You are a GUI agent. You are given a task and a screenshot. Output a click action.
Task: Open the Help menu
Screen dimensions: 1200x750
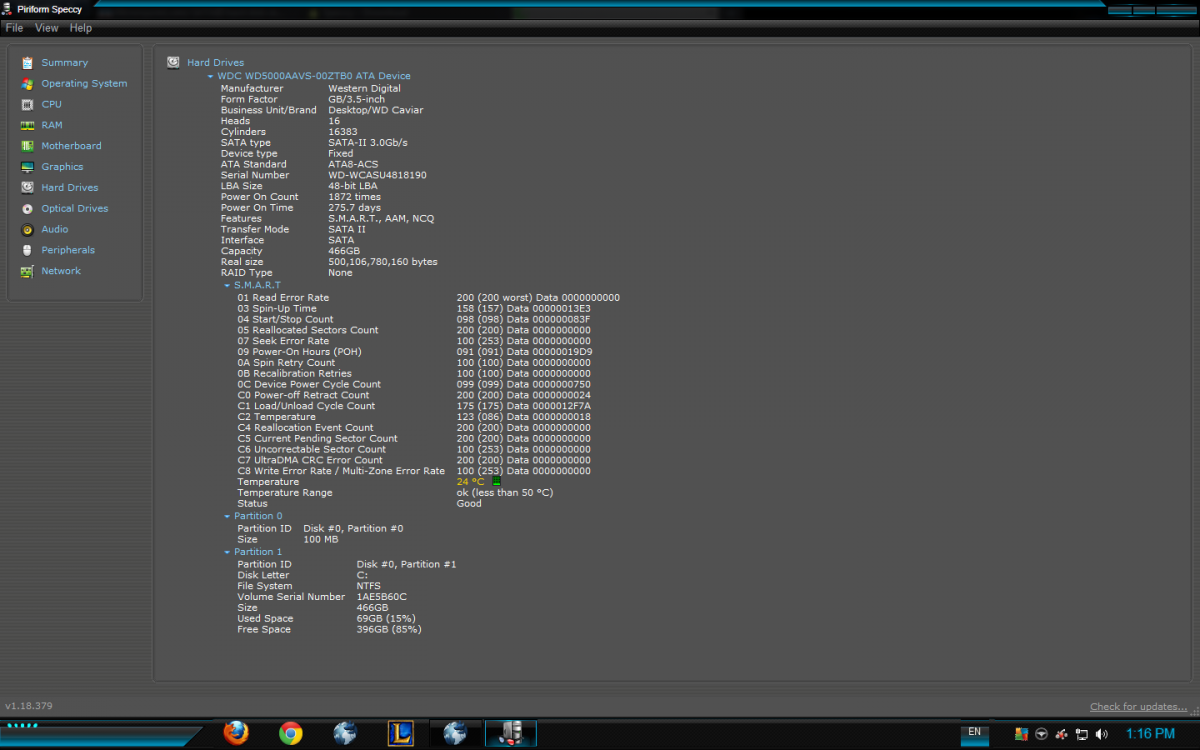click(x=80, y=28)
